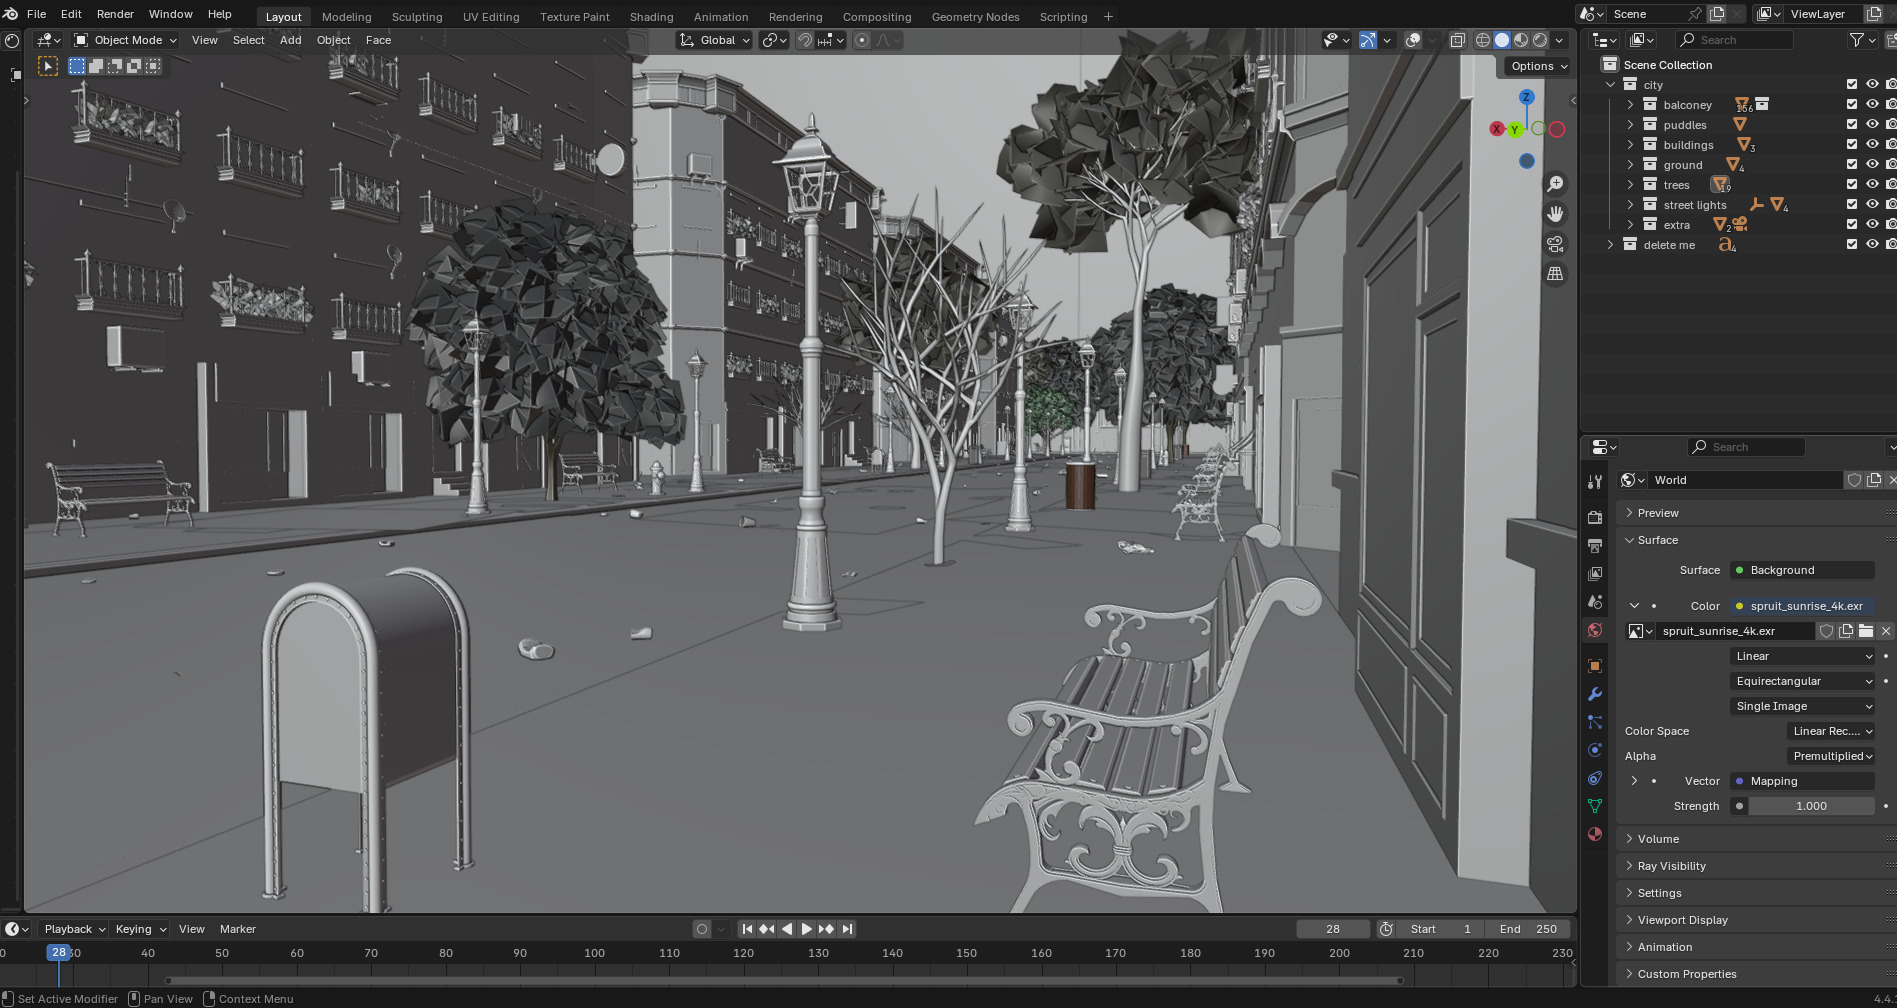Expand the delete me collection
The width and height of the screenshot is (1897, 1008).
click(1610, 245)
